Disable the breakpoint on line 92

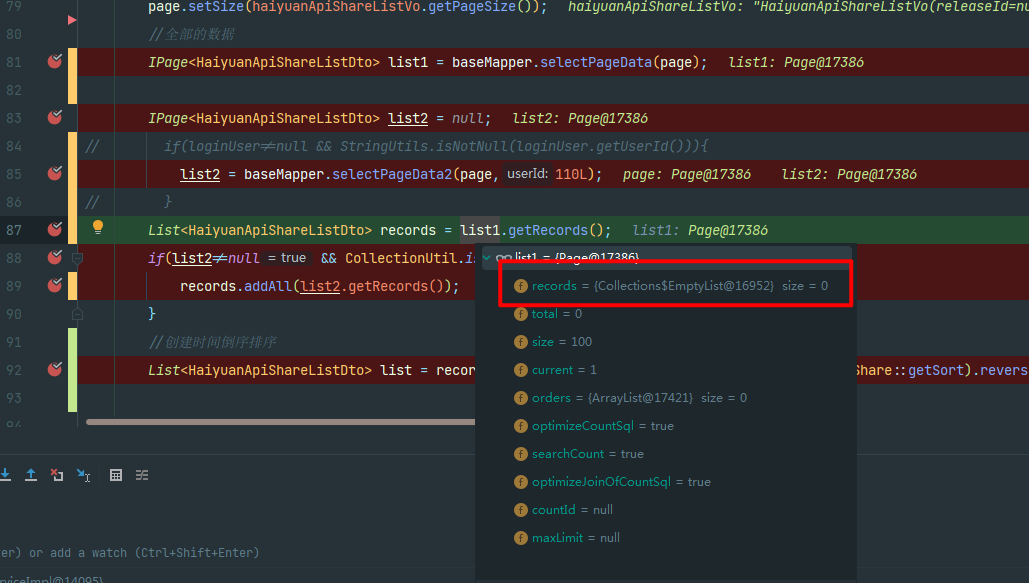(x=54, y=369)
